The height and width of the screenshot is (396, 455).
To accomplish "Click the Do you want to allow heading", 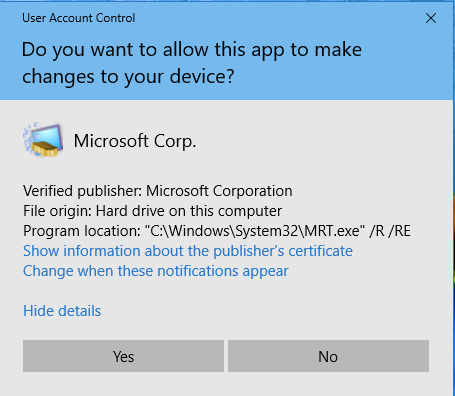I will tap(192, 50).
